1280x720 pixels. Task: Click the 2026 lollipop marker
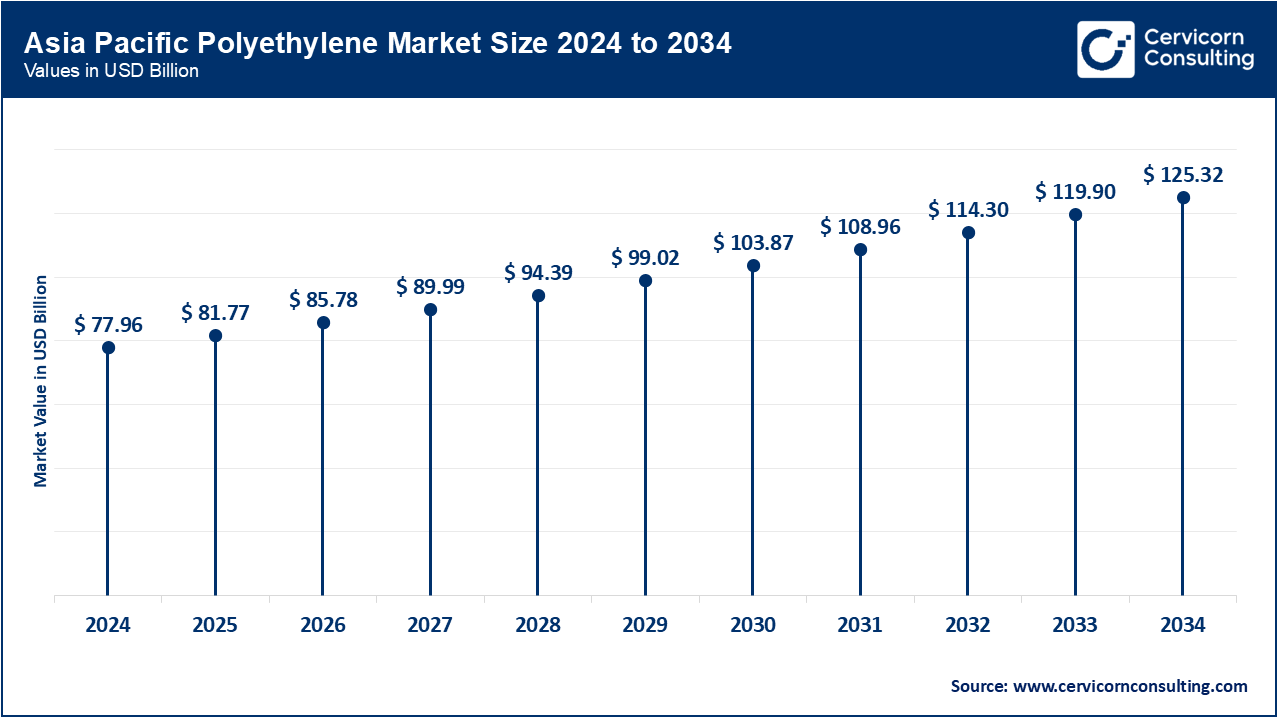click(322, 322)
